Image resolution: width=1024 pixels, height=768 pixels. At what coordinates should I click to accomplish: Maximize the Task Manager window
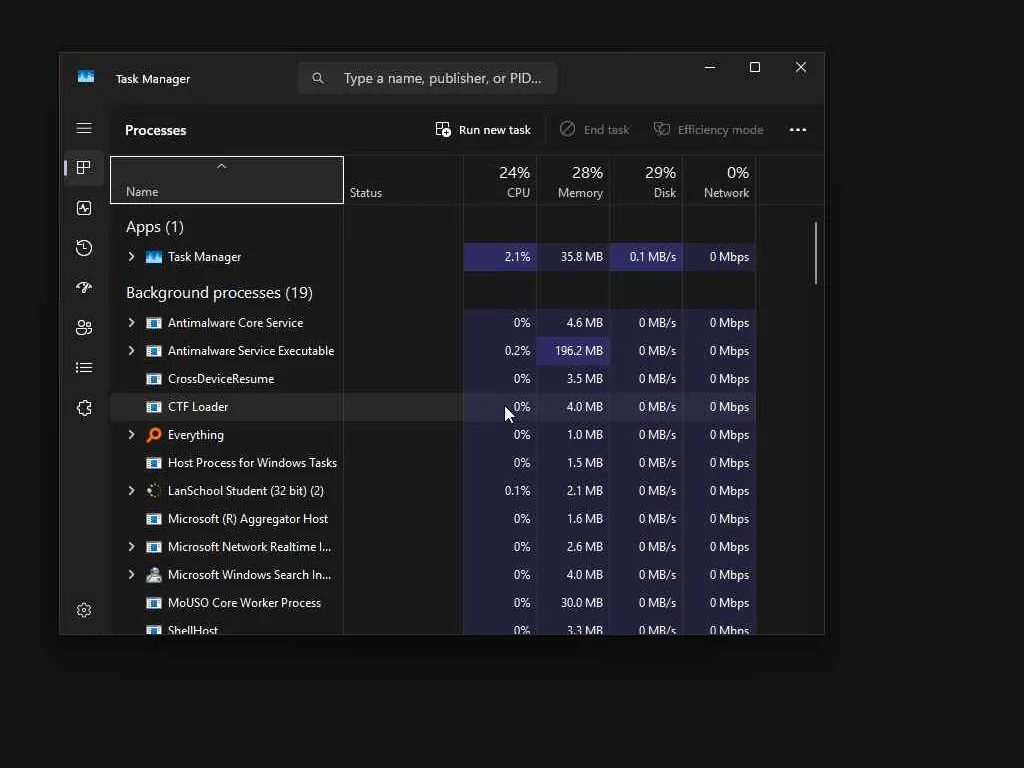pyautogui.click(x=755, y=67)
